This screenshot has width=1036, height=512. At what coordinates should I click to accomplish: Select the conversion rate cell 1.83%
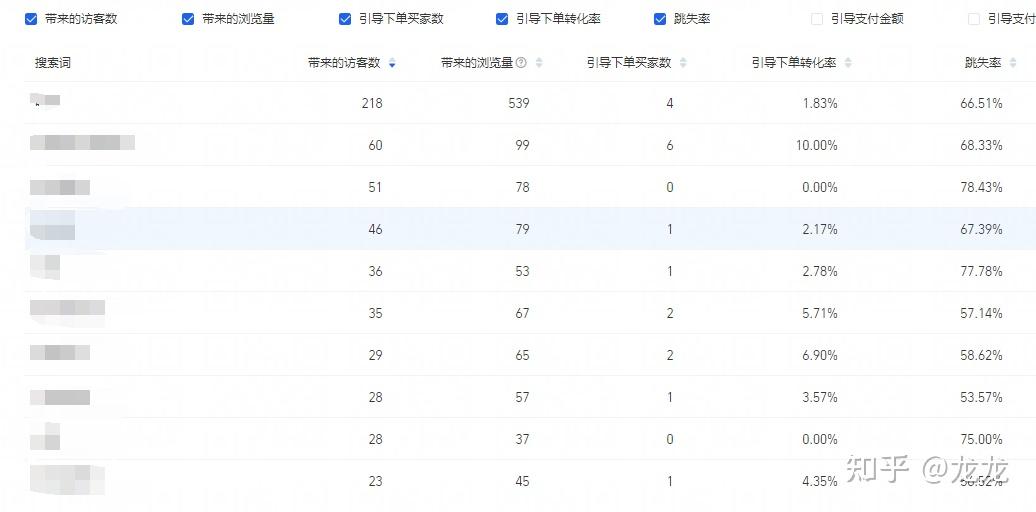click(x=820, y=103)
